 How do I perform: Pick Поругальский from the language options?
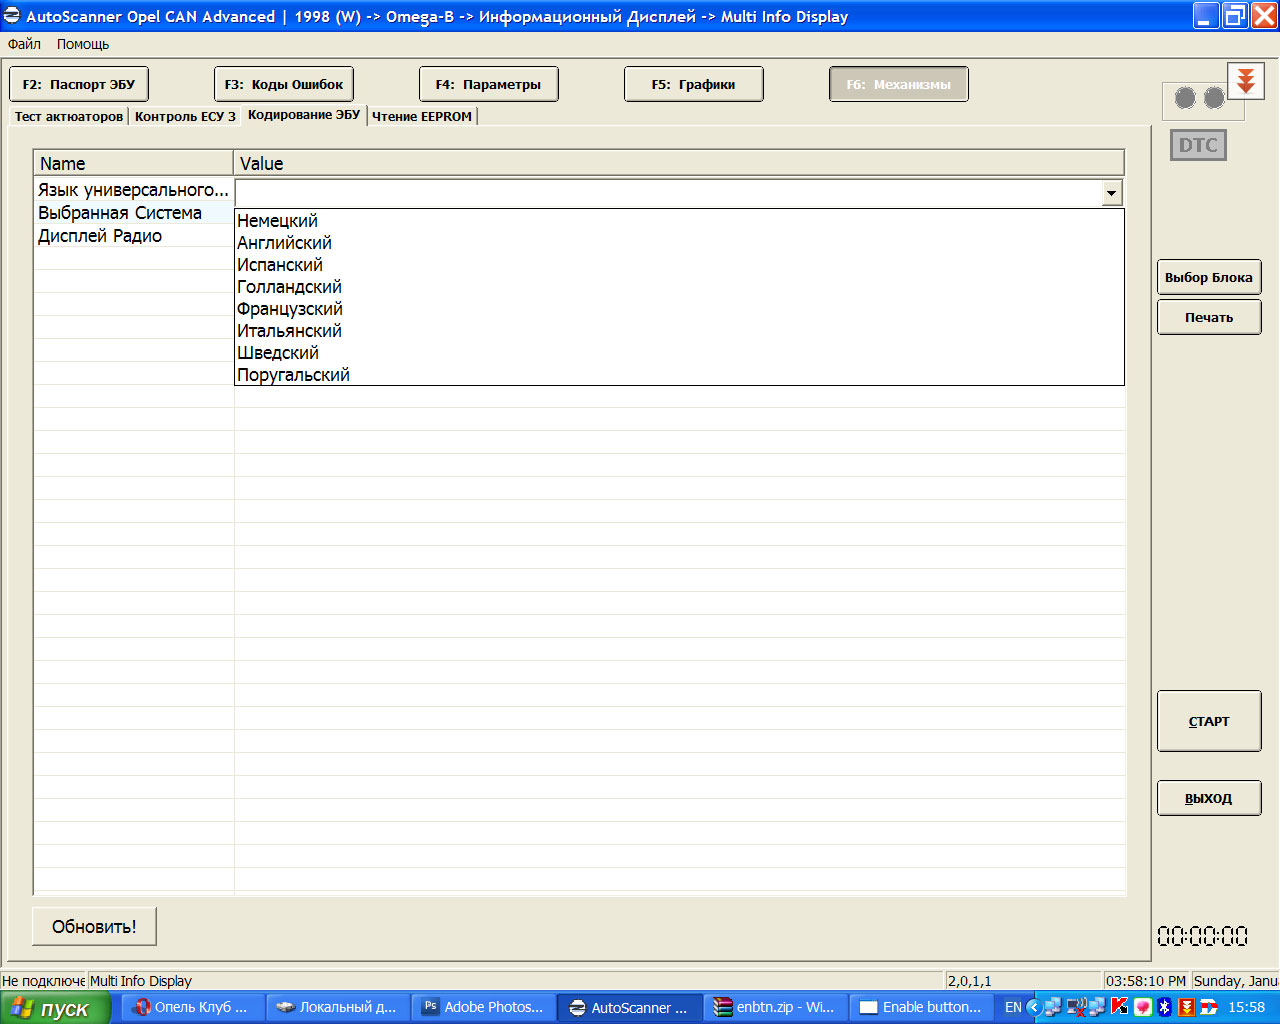(x=679, y=375)
